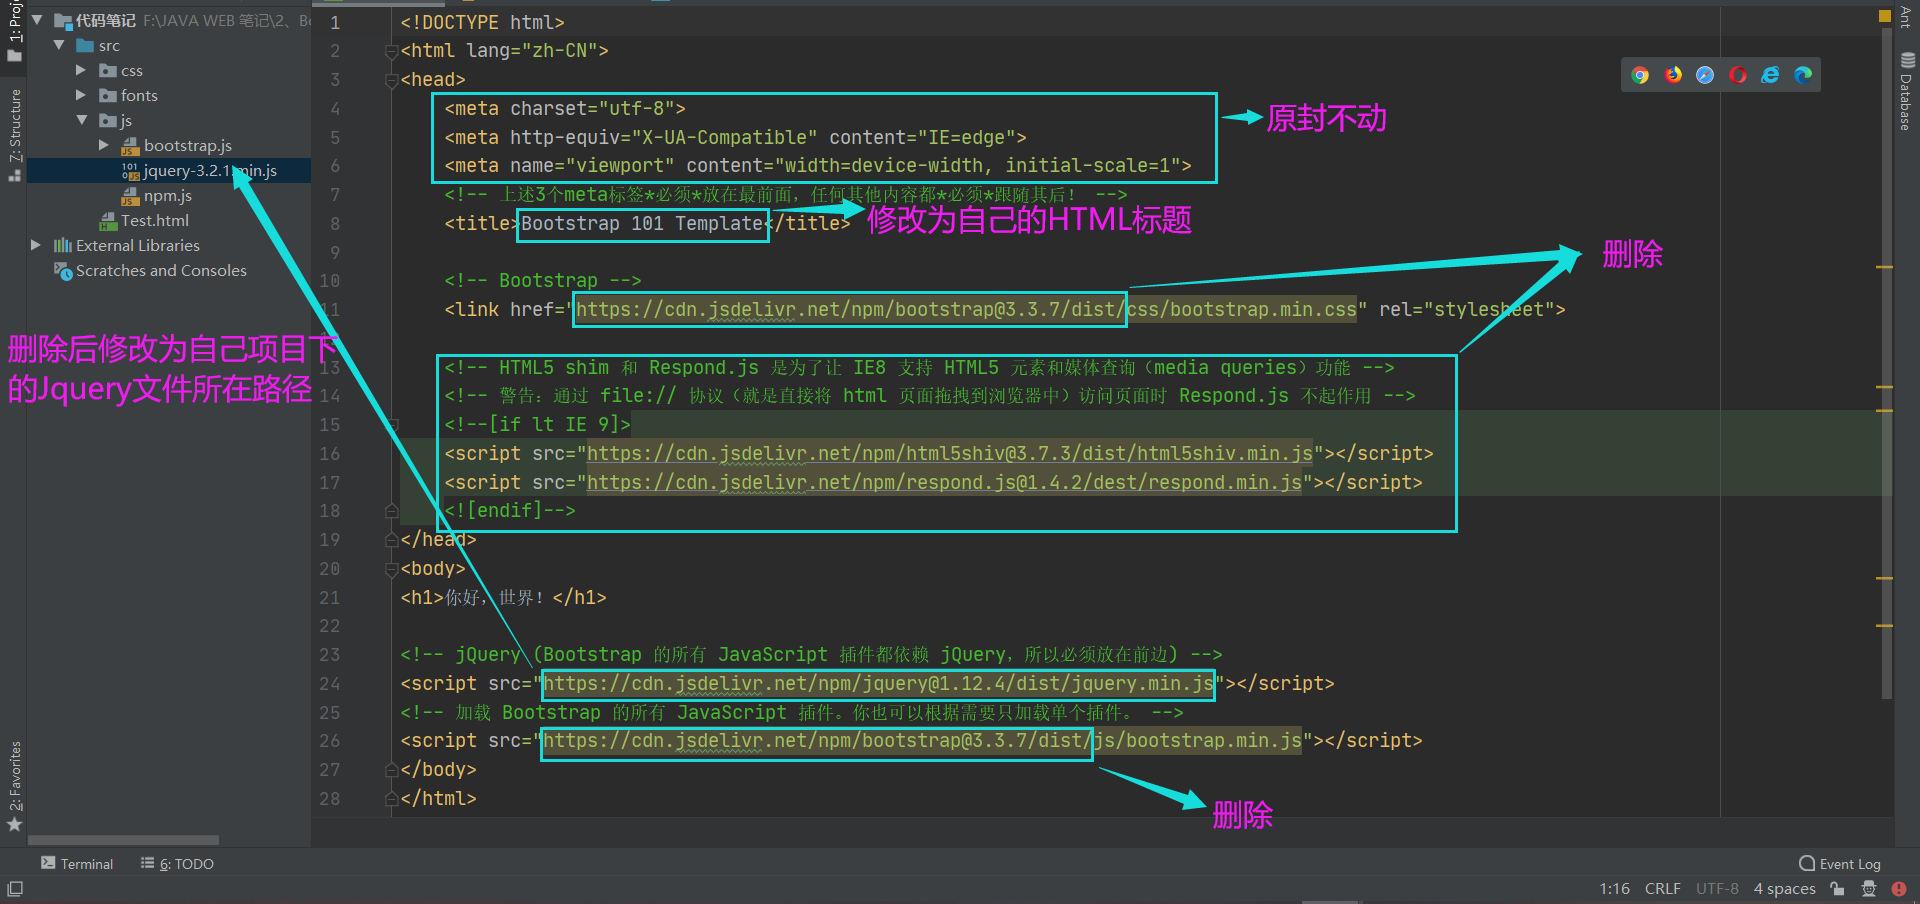Image resolution: width=1920 pixels, height=904 pixels.
Task: Open the Terminal tool window
Action: pyautogui.click(x=77, y=864)
